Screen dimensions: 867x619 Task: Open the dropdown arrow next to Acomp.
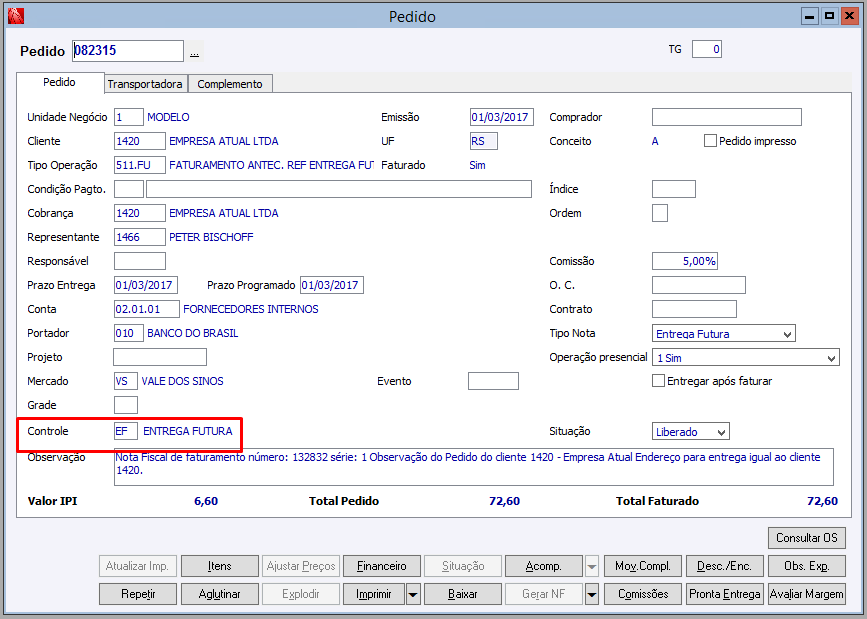coord(592,566)
